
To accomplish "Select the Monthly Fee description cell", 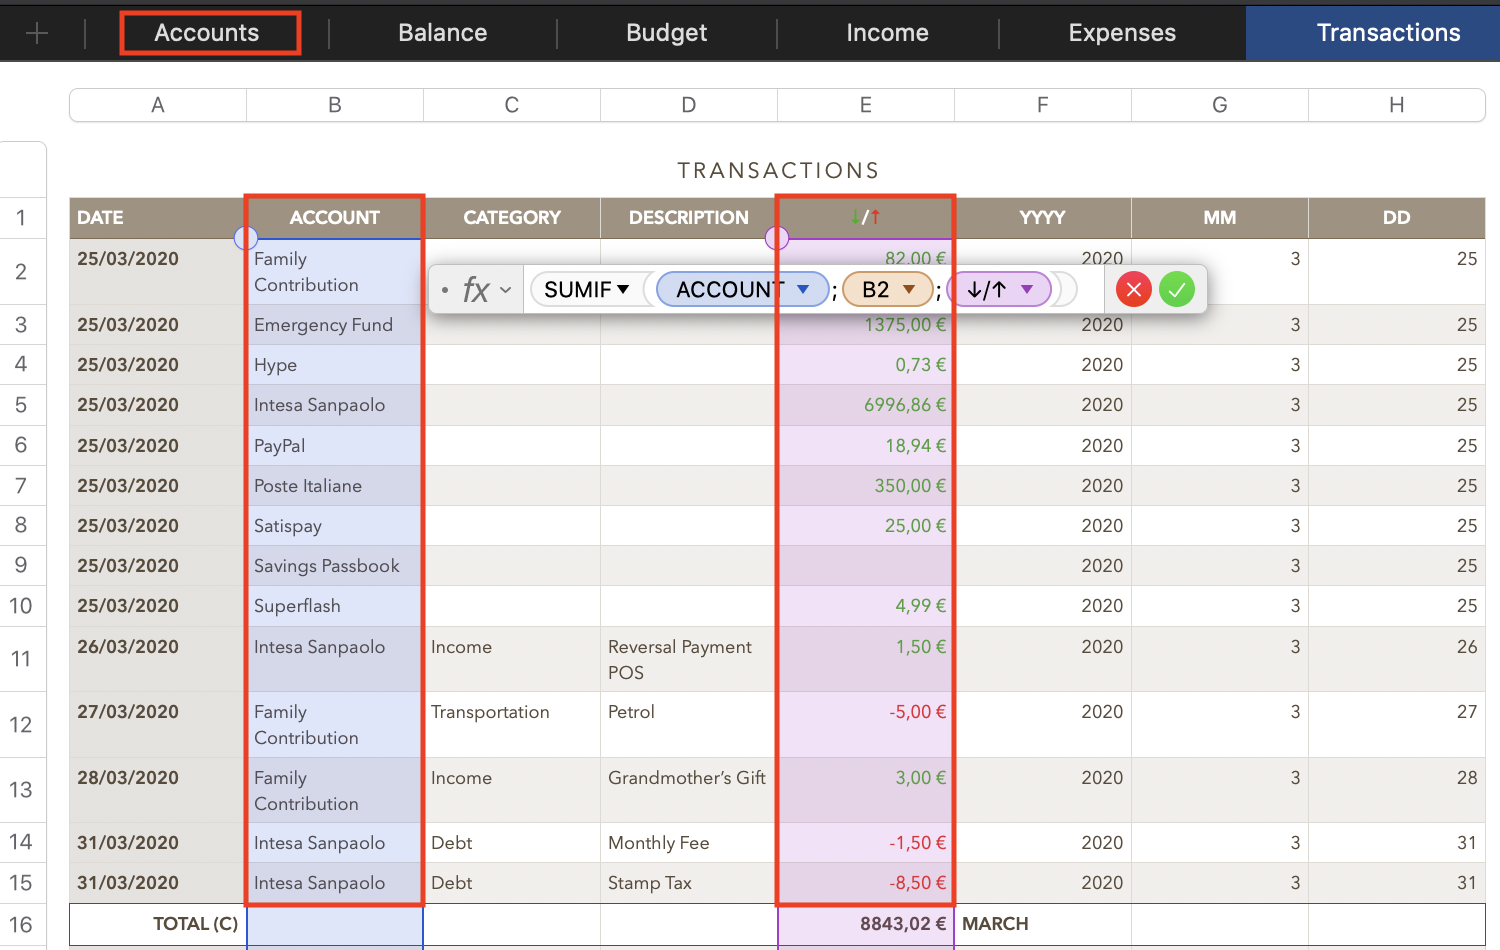I will pyautogui.click(x=689, y=843).
